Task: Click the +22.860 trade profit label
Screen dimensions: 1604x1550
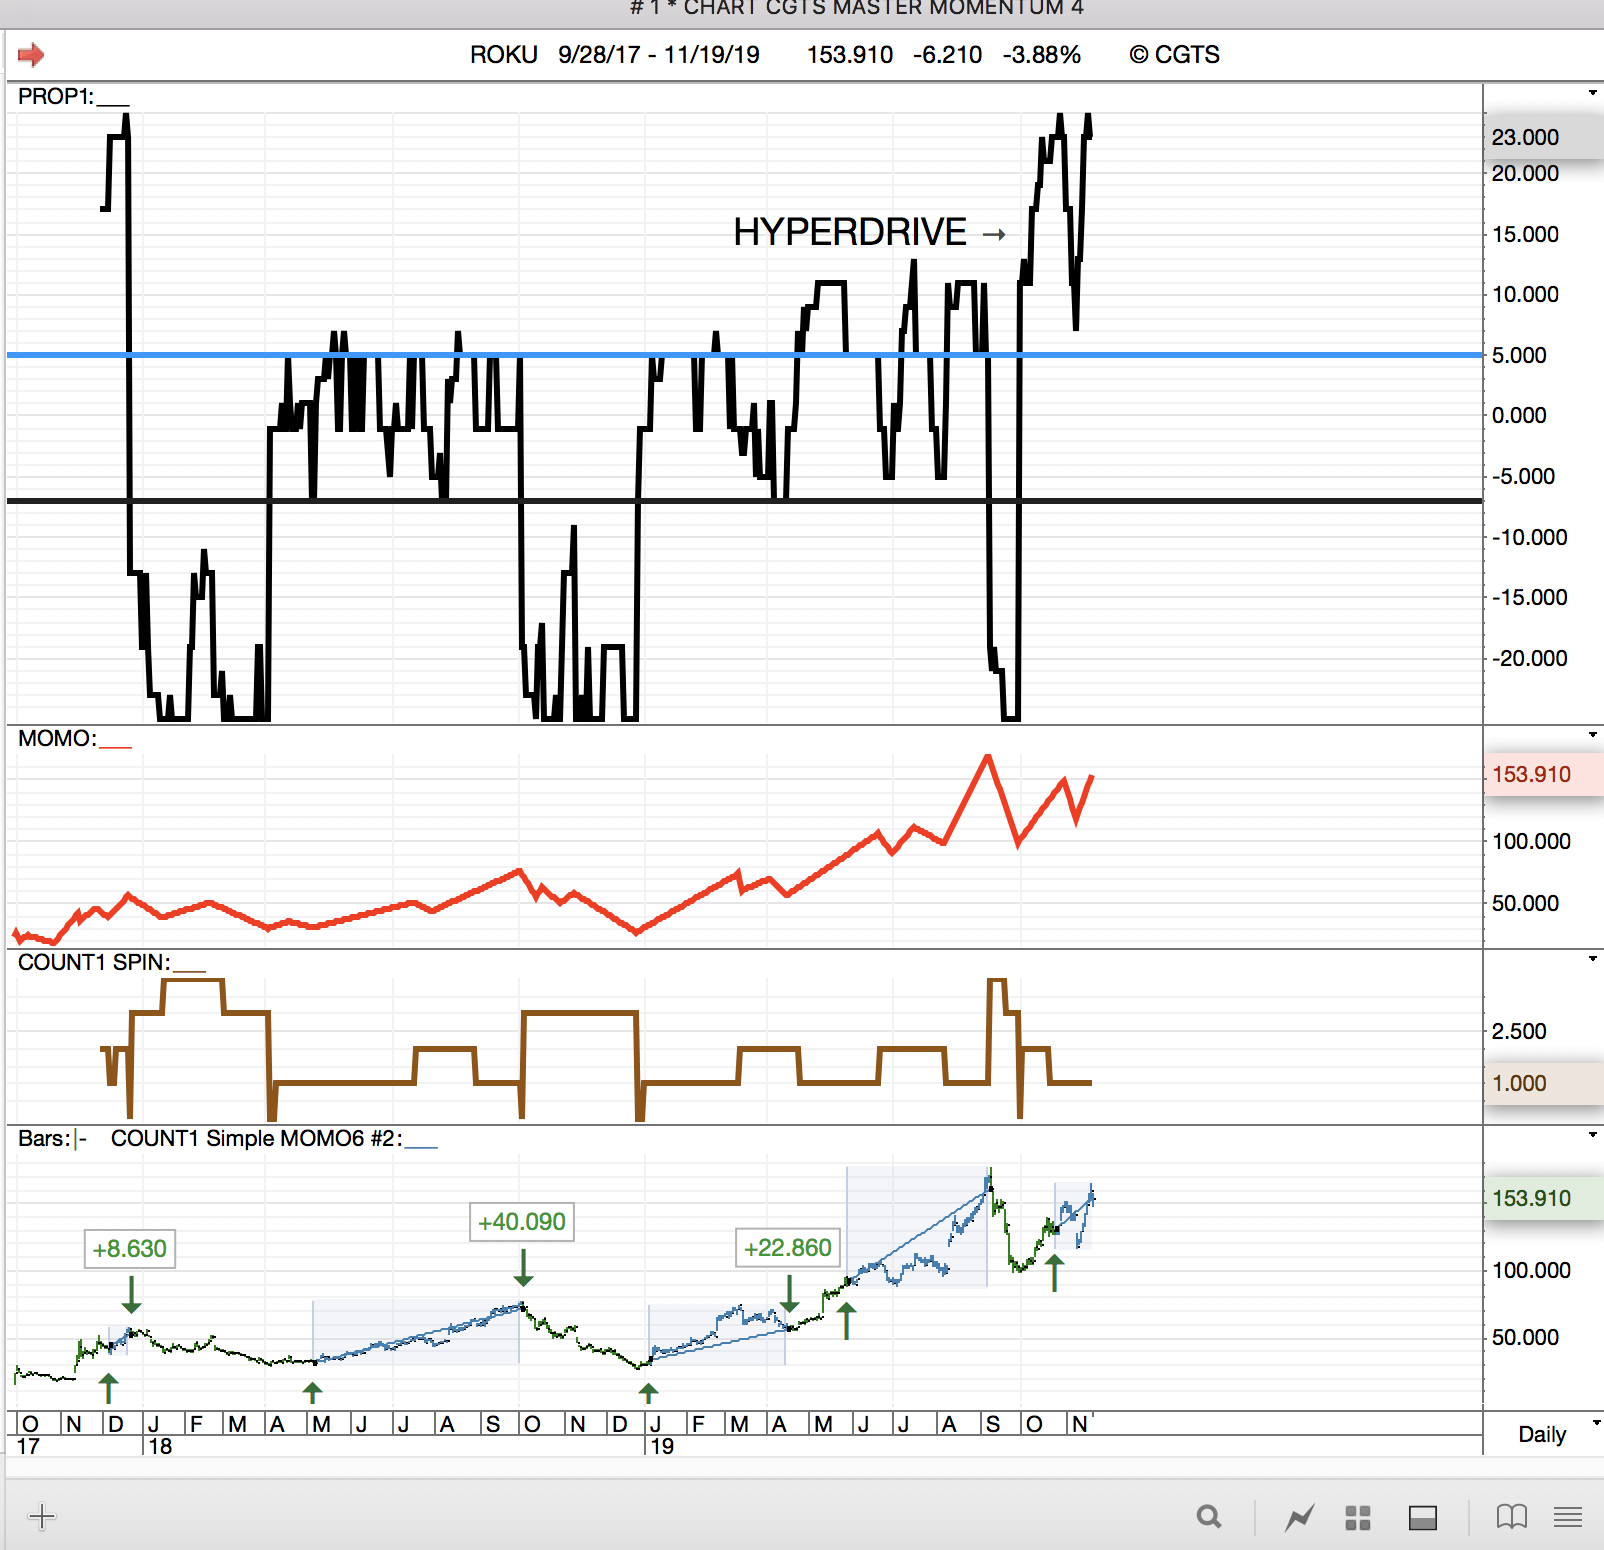Action: coord(787,1248)
